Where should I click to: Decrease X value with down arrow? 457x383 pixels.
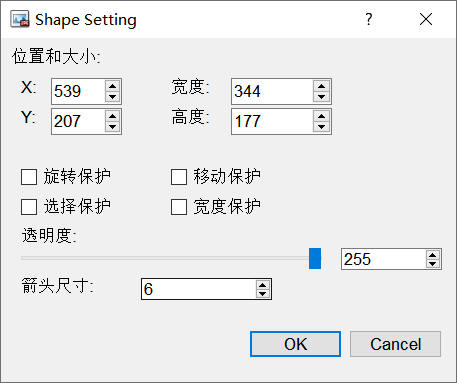112,97
